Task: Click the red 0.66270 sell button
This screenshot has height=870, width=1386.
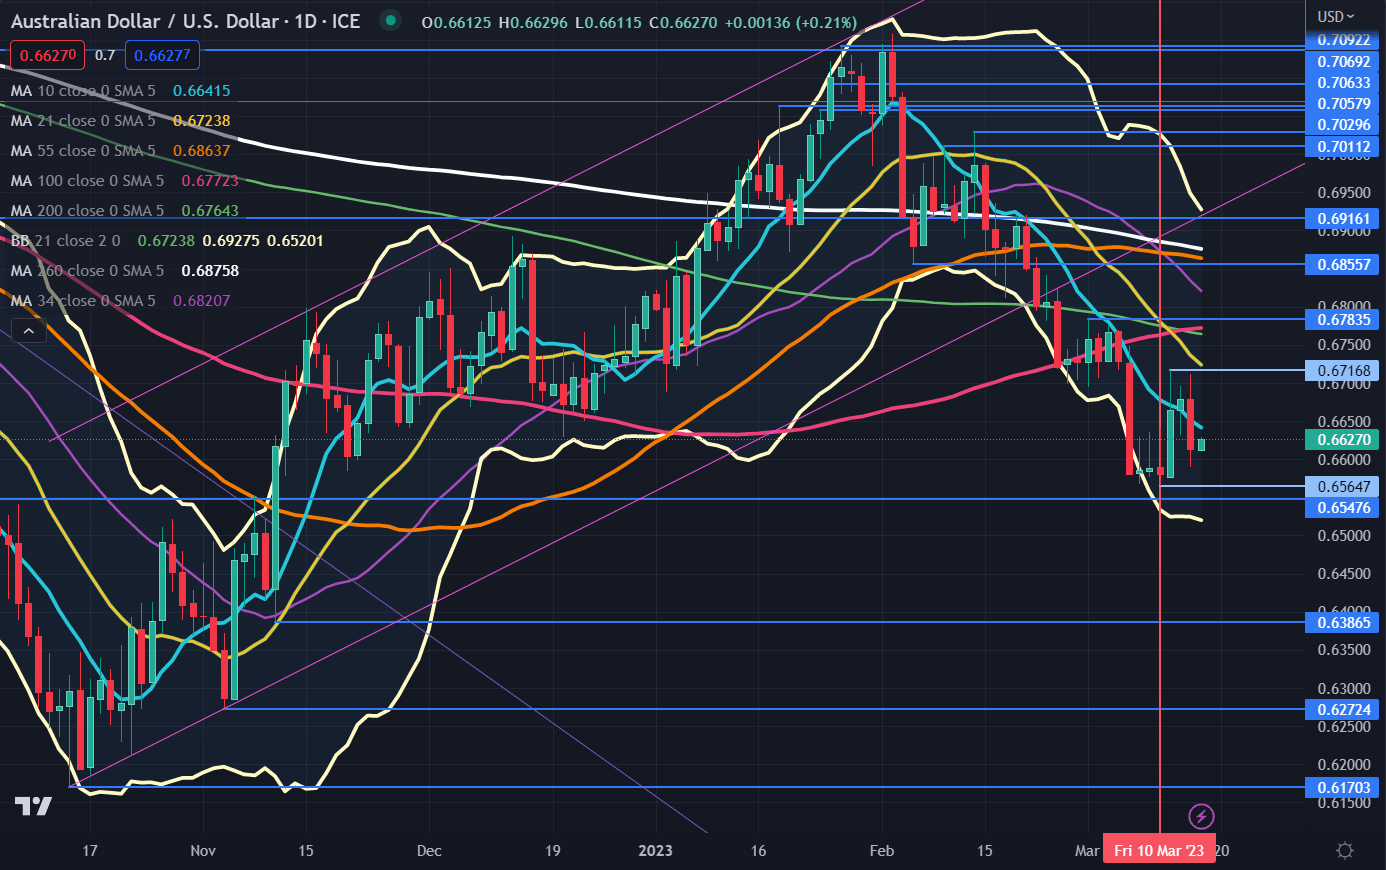Action: tap(48, 56)
